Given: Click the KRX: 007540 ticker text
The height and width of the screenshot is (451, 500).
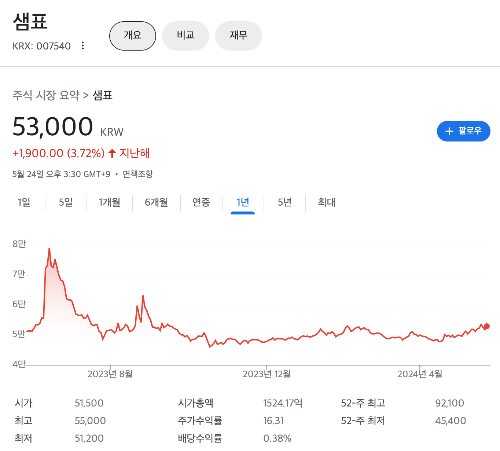Looking at the screenshot, I should pos(41,46).
